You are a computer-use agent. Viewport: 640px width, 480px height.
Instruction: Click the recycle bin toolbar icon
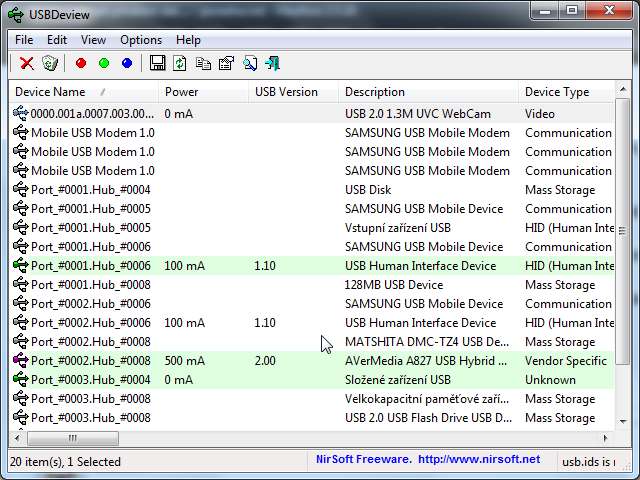[x=49, y=63]
